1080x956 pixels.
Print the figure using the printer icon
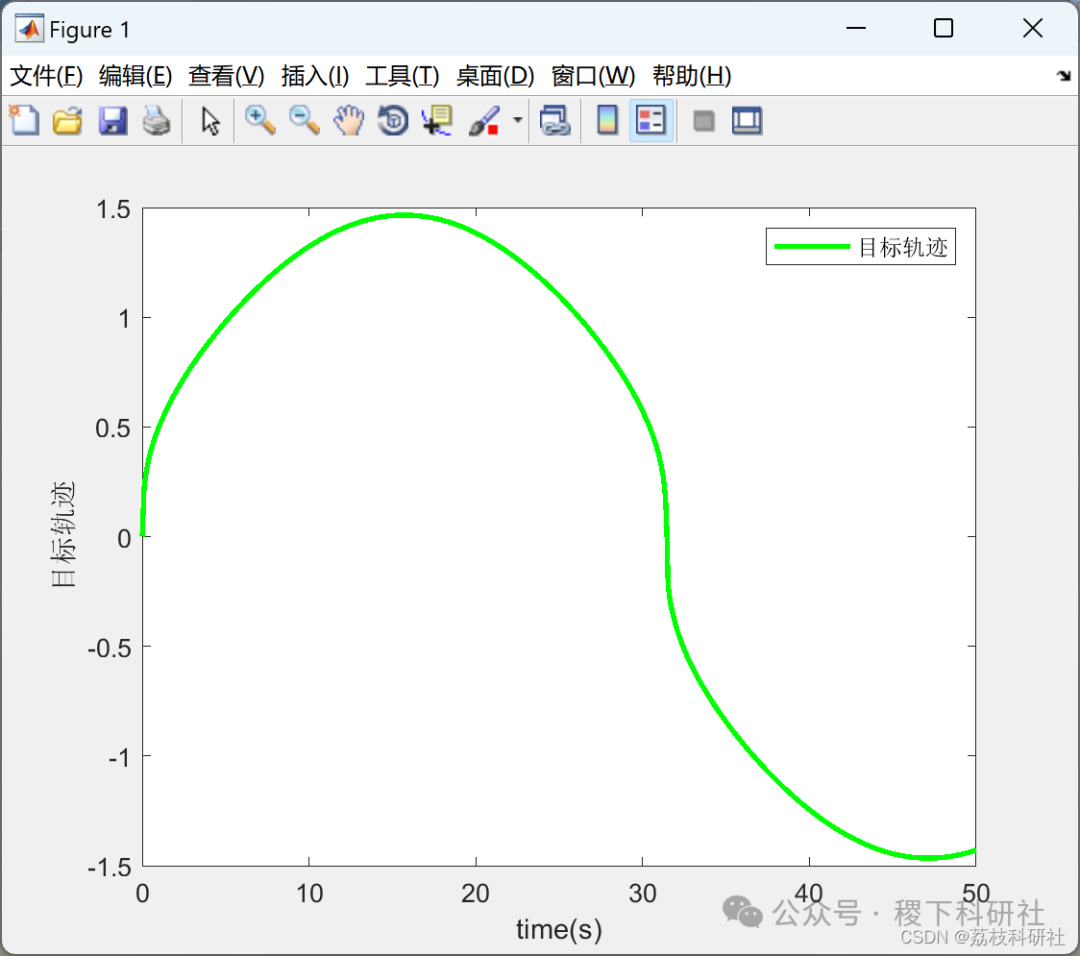156,121
